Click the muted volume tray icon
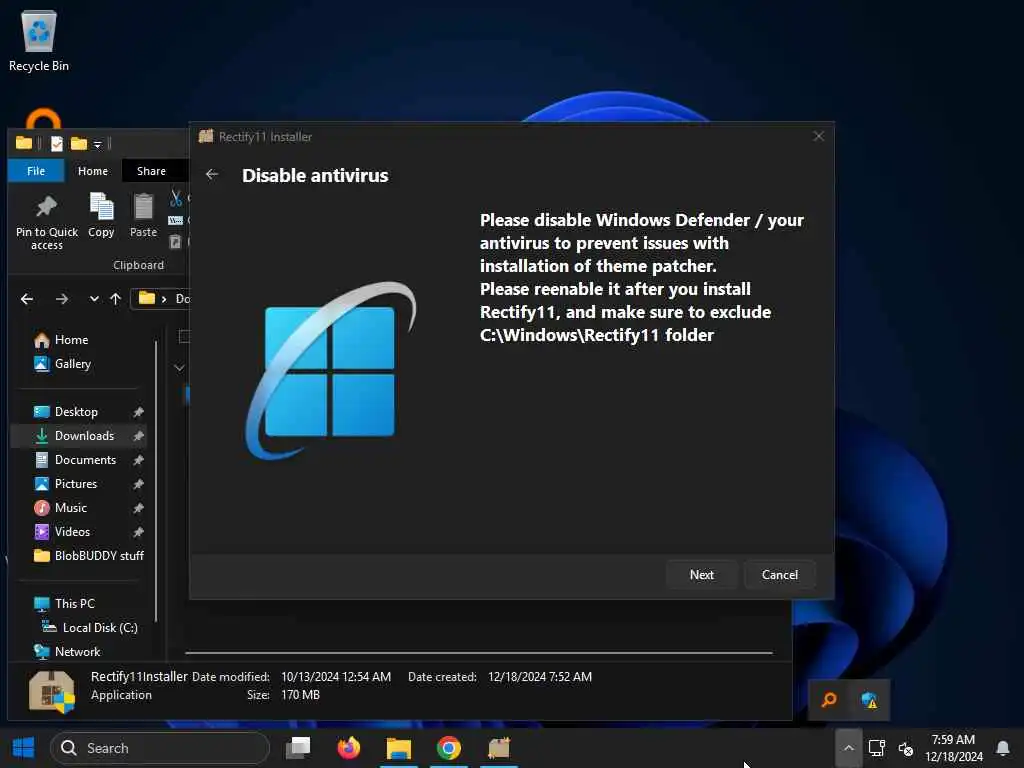This screenshot has width=1024, height=768. coord(905,748)
